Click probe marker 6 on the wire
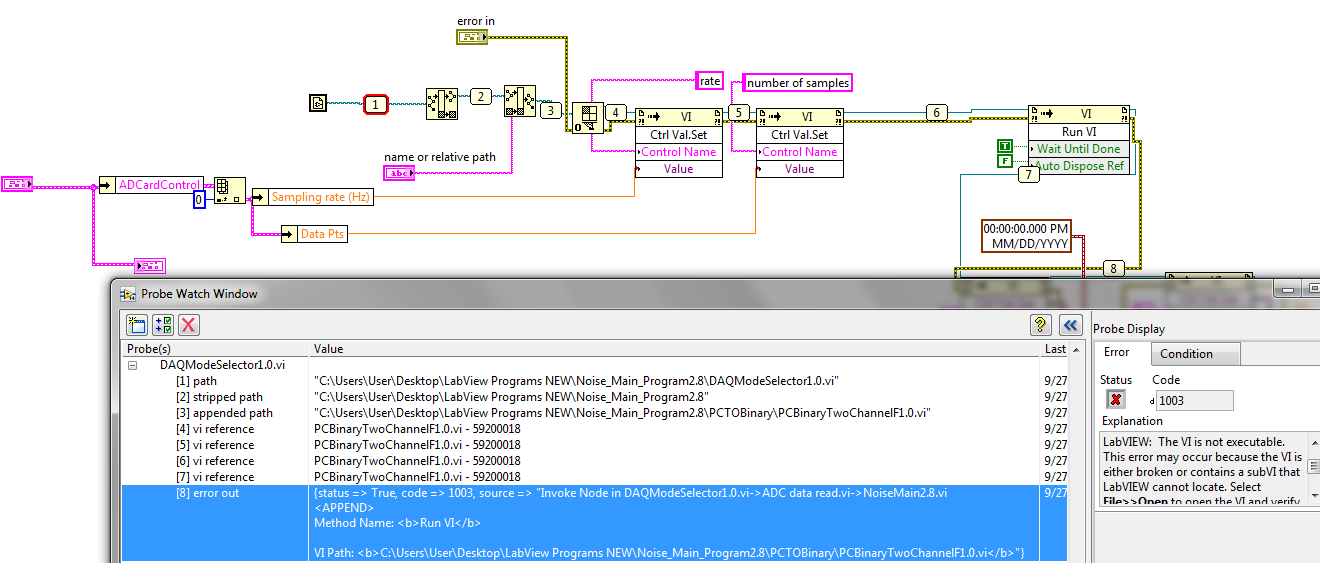This screenshot has height=563, width=1320. (936, 112)
